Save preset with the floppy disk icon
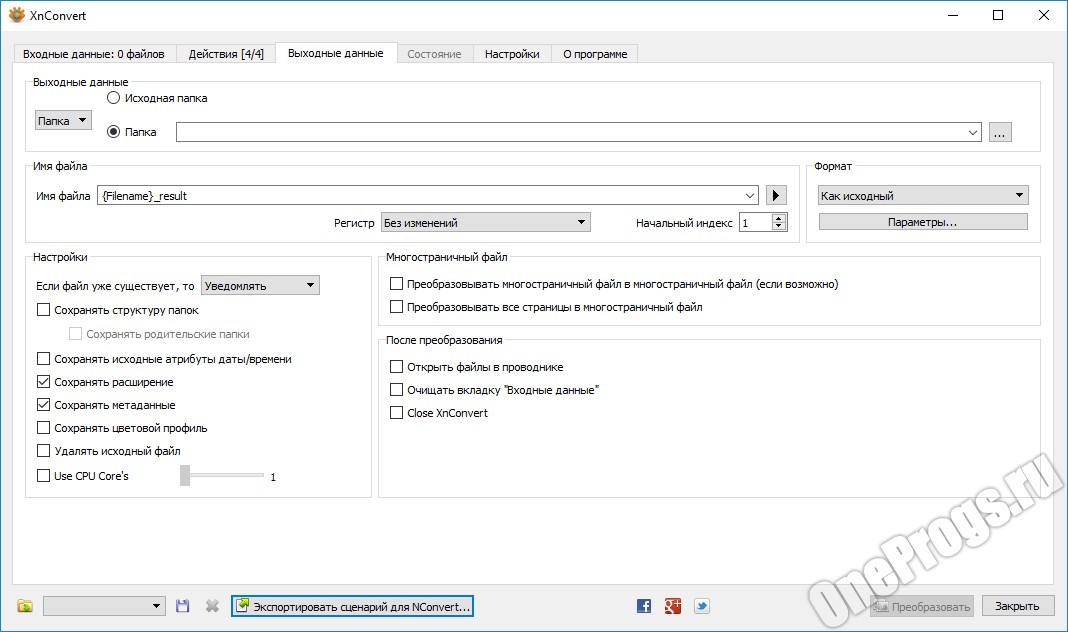Viewport: 1068px width, 632px height. tap(183, 605)
